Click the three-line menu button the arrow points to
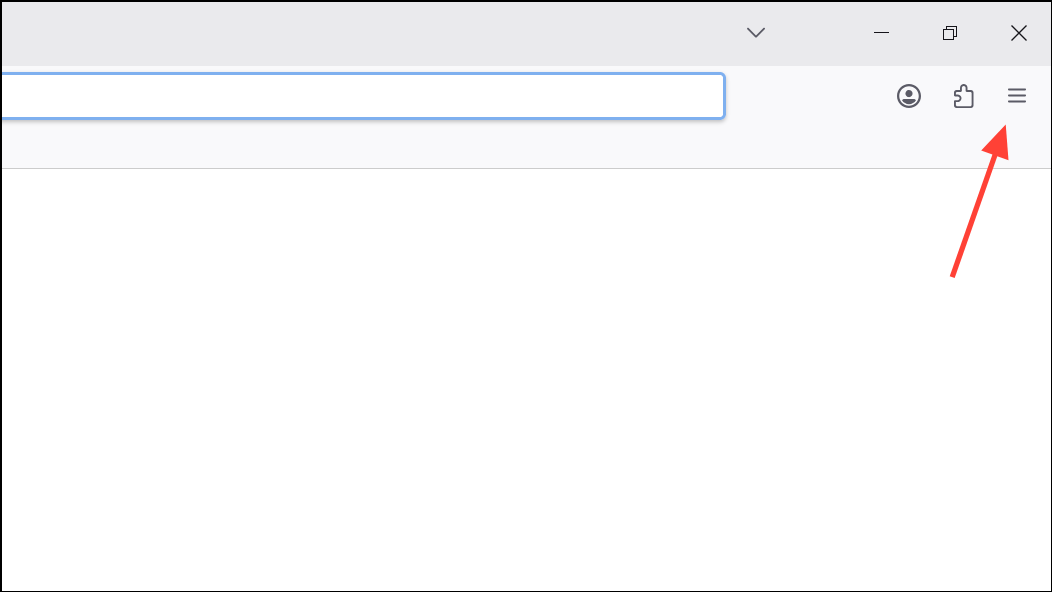1052x592 pixels. pyautogui.click(x=1016, y=96)
